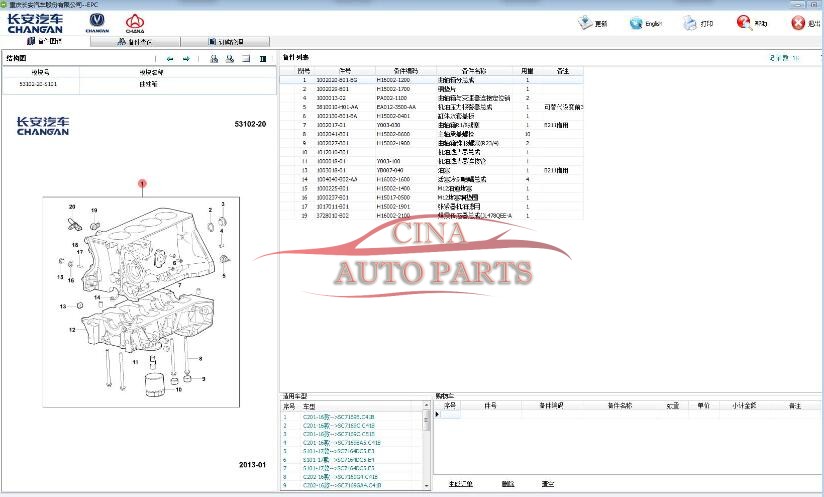Click the red Exit (退出) icon

click(798, 23)
